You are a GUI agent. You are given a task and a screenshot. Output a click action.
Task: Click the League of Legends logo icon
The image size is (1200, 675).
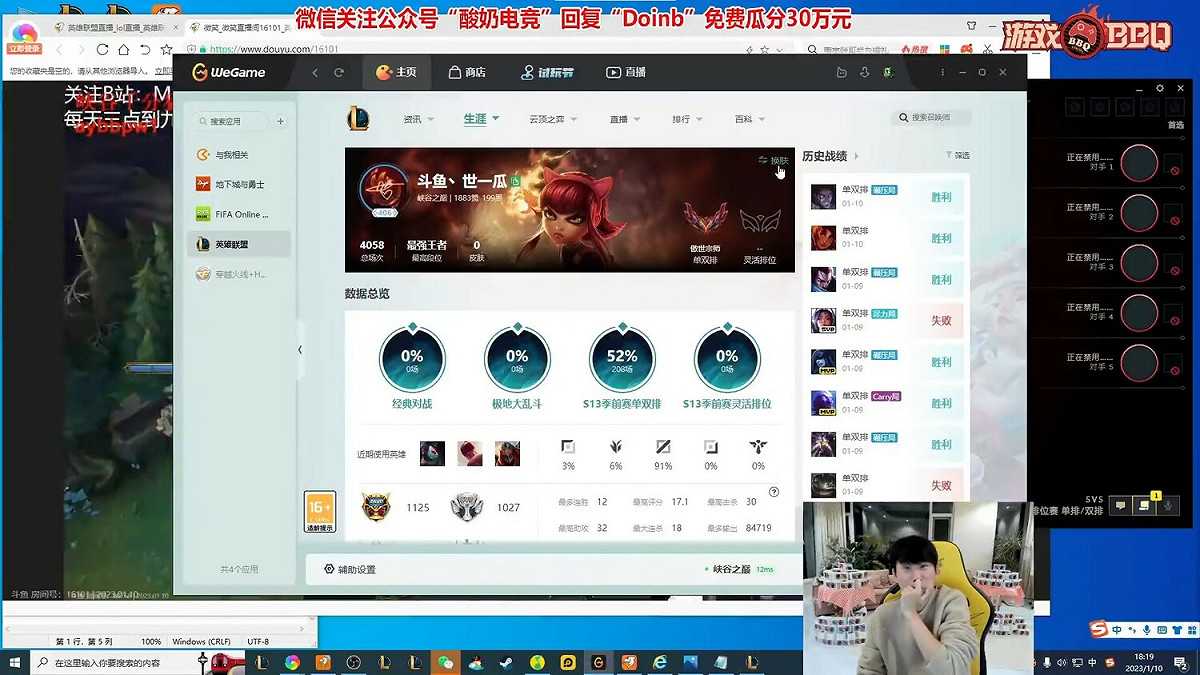358,119
